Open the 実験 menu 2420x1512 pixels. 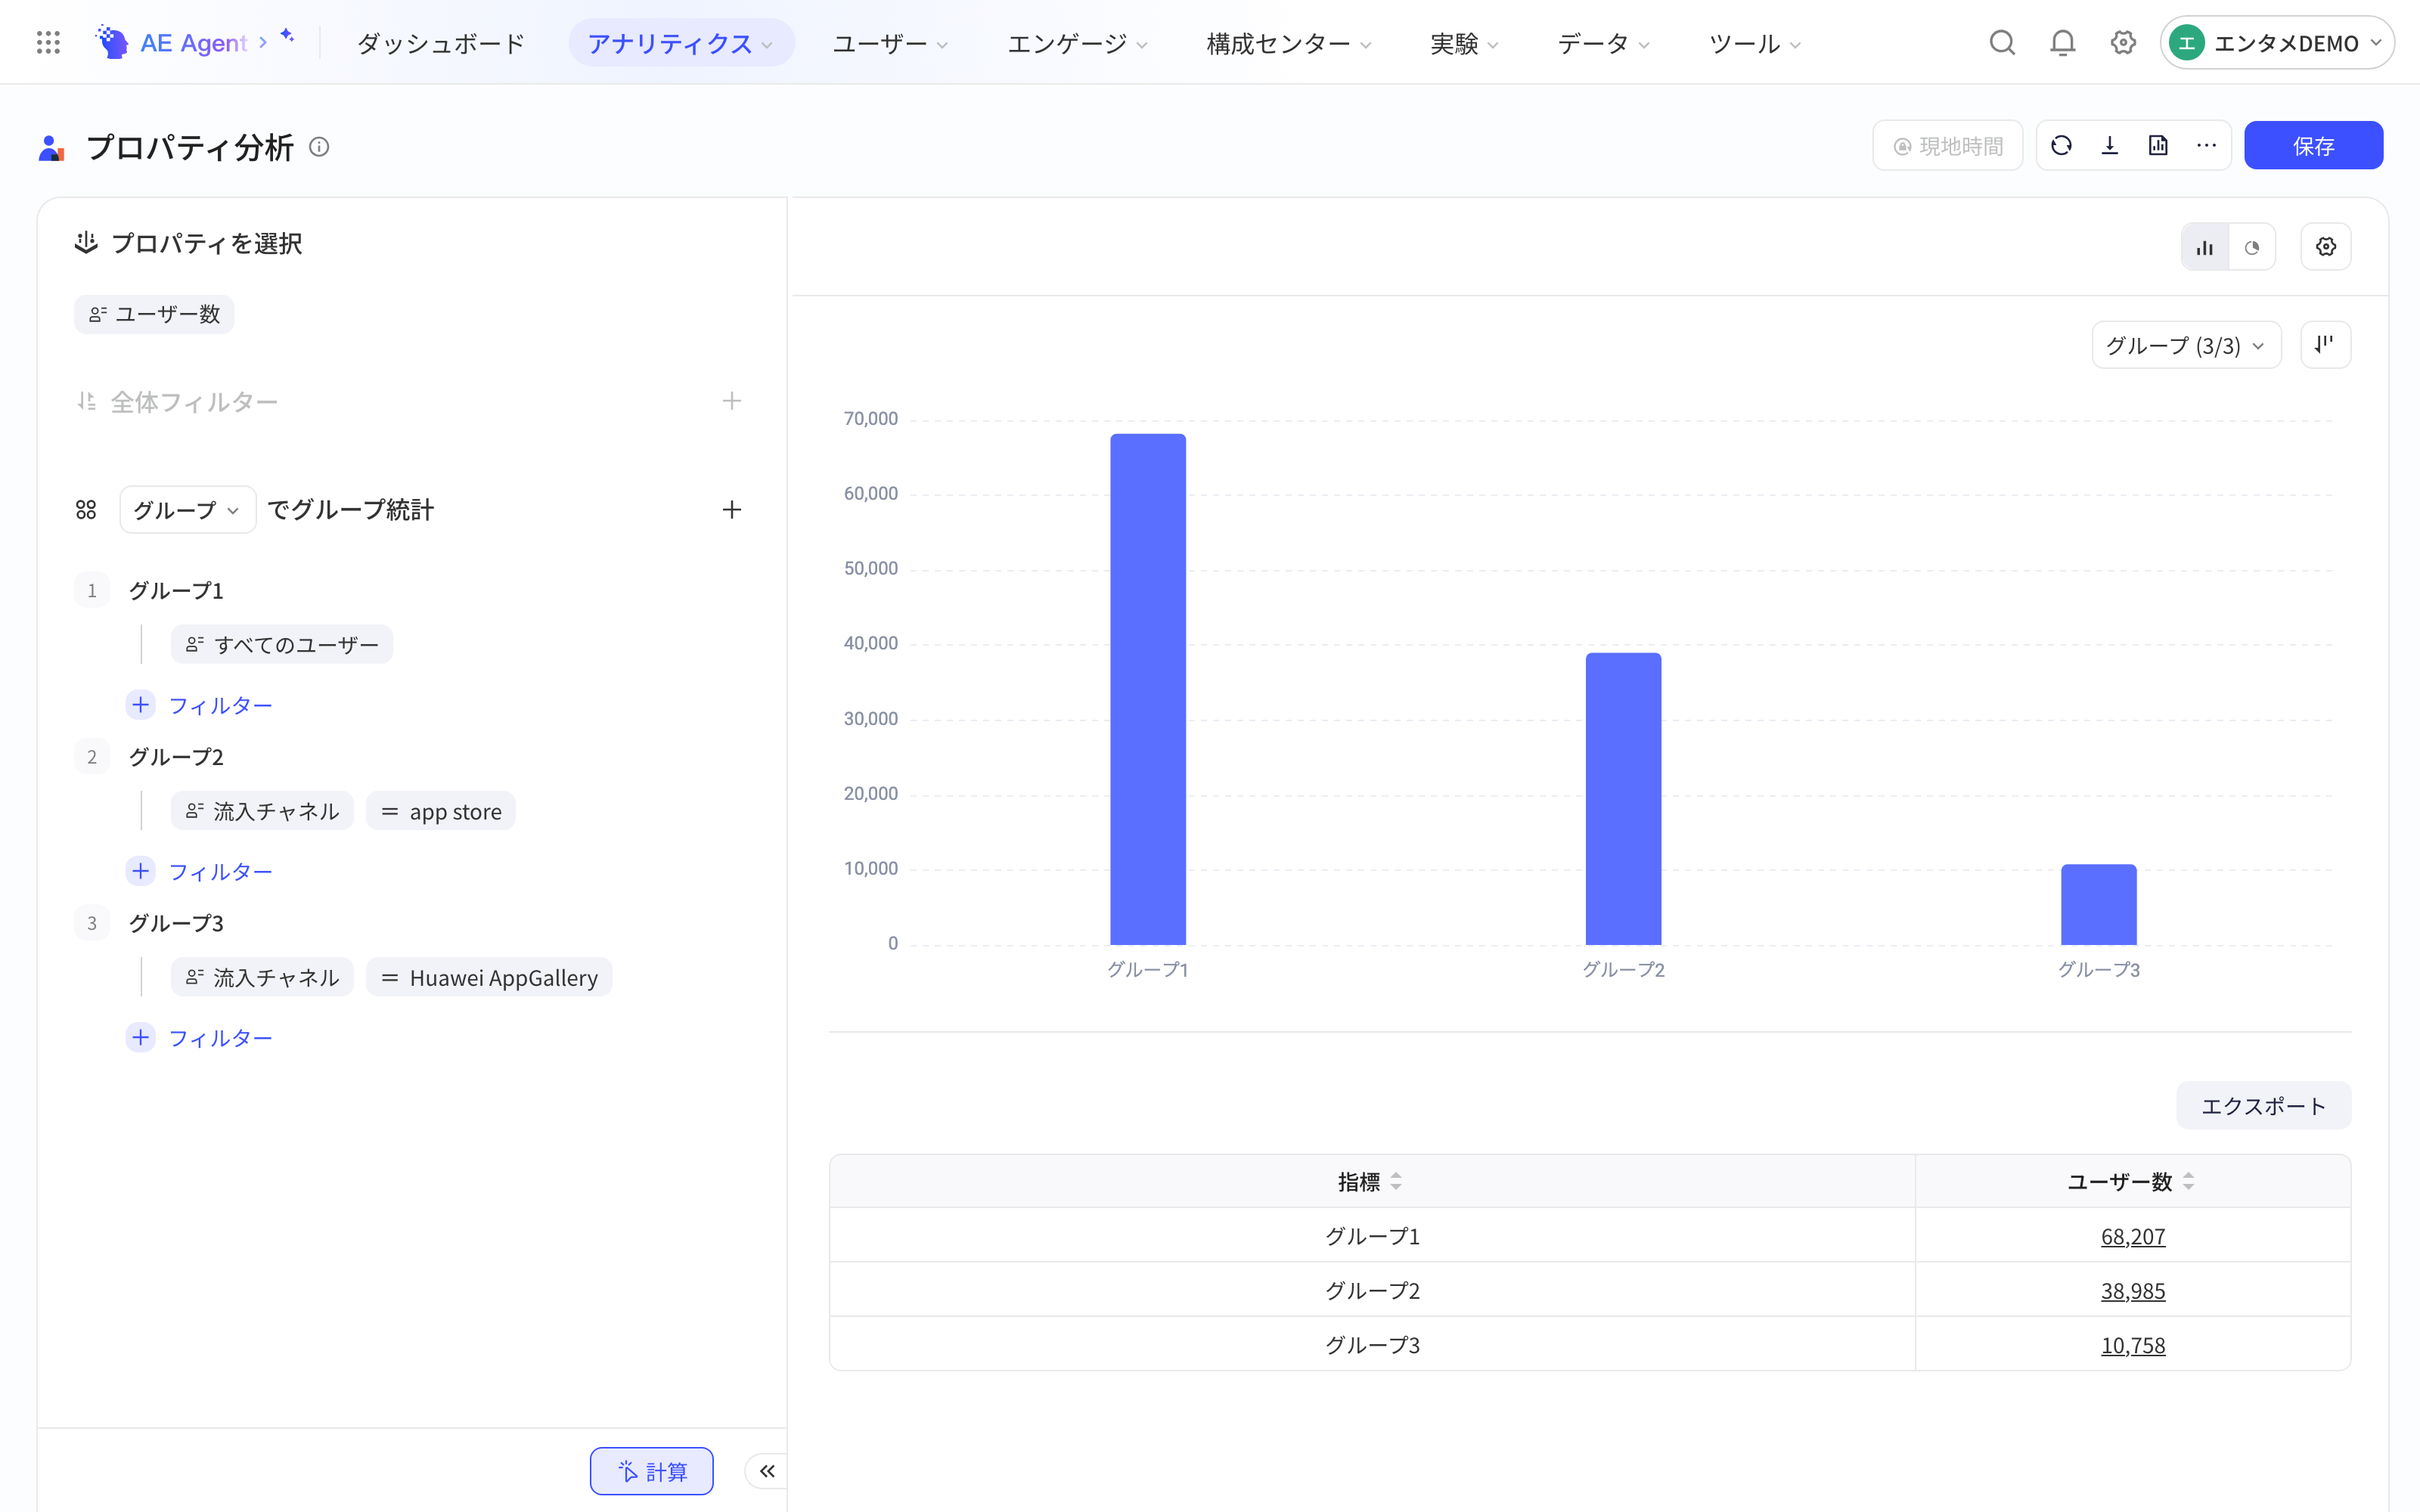tap(1464, 43)
